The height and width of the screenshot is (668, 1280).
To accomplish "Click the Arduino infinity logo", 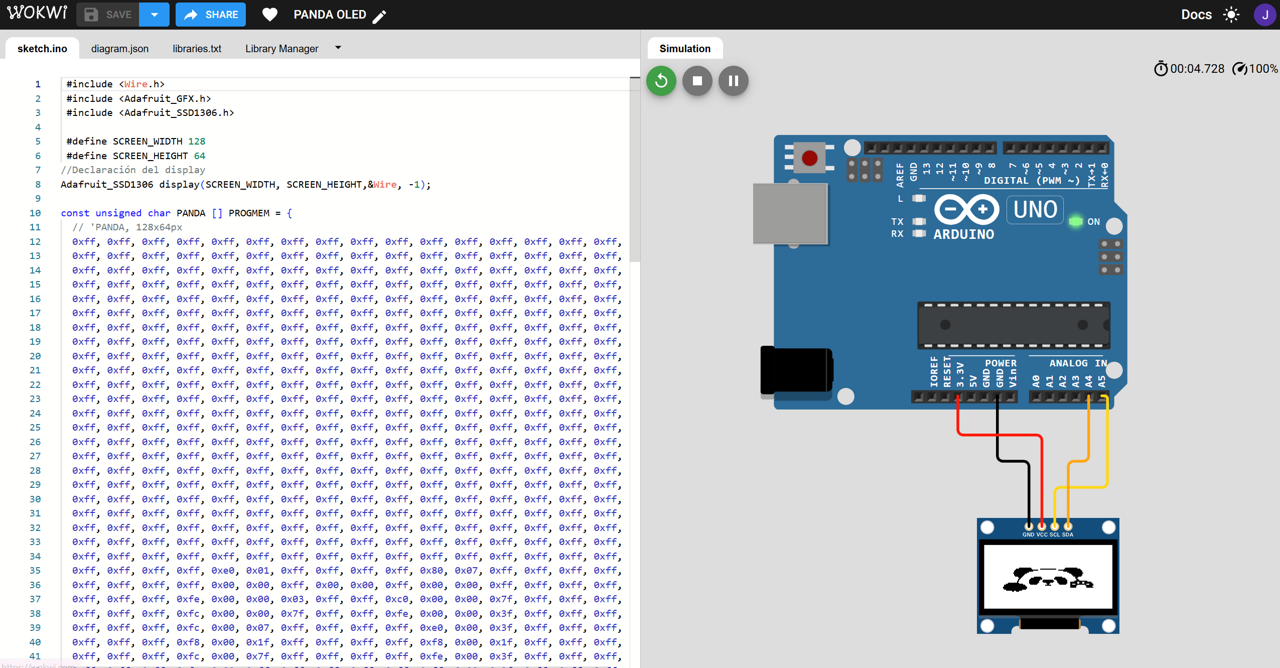I will 966,210.
